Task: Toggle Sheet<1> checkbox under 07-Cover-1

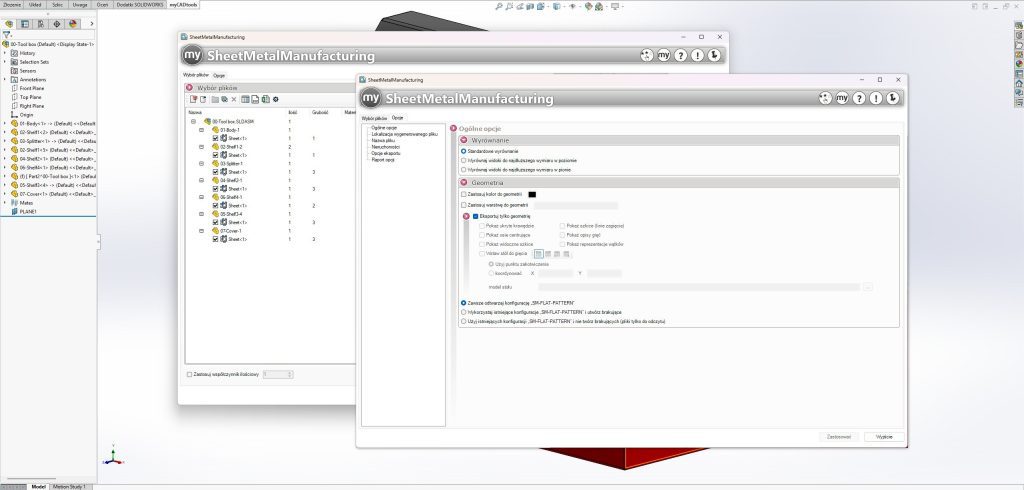Action: [x=216, y=239]
